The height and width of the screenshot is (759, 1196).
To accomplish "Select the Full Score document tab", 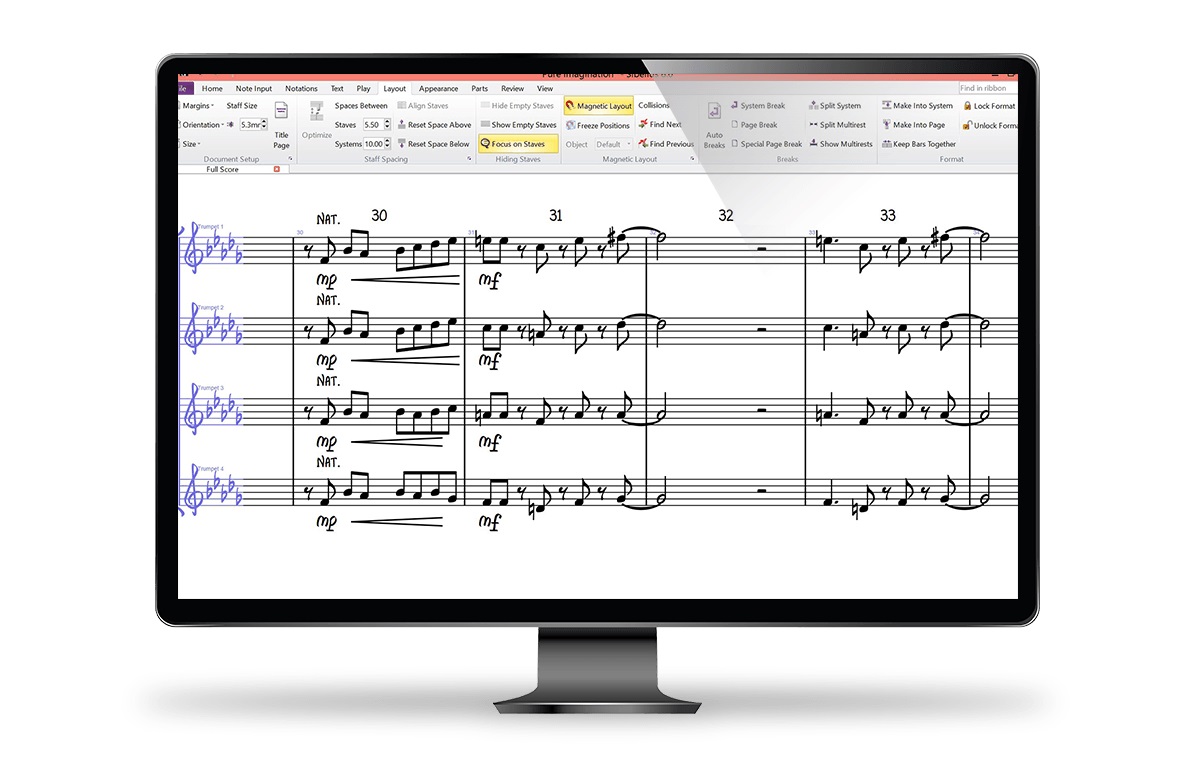I will pos(223,169).
